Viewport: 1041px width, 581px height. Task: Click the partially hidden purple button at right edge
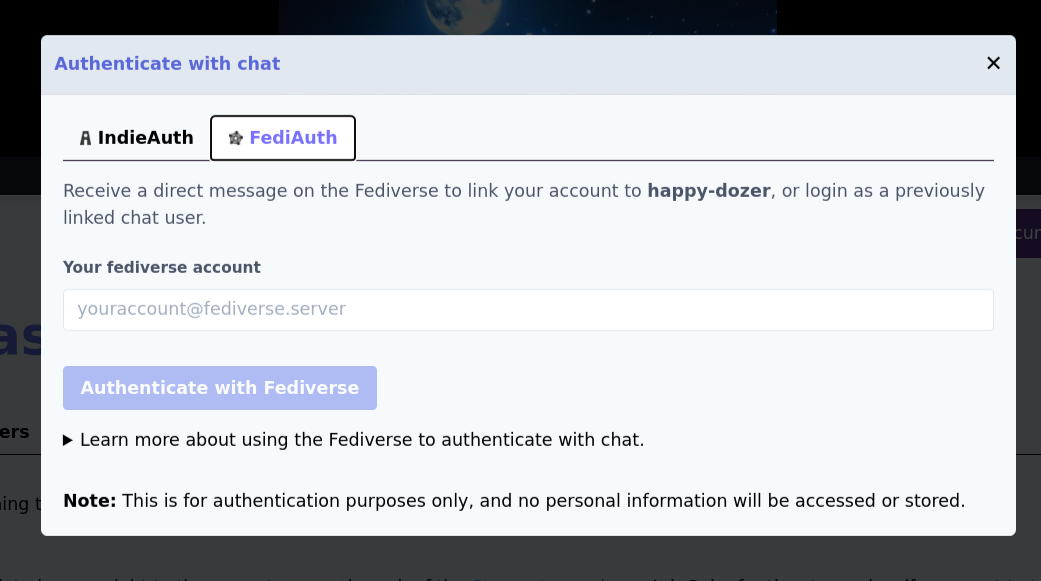[x=1028, y=234]
